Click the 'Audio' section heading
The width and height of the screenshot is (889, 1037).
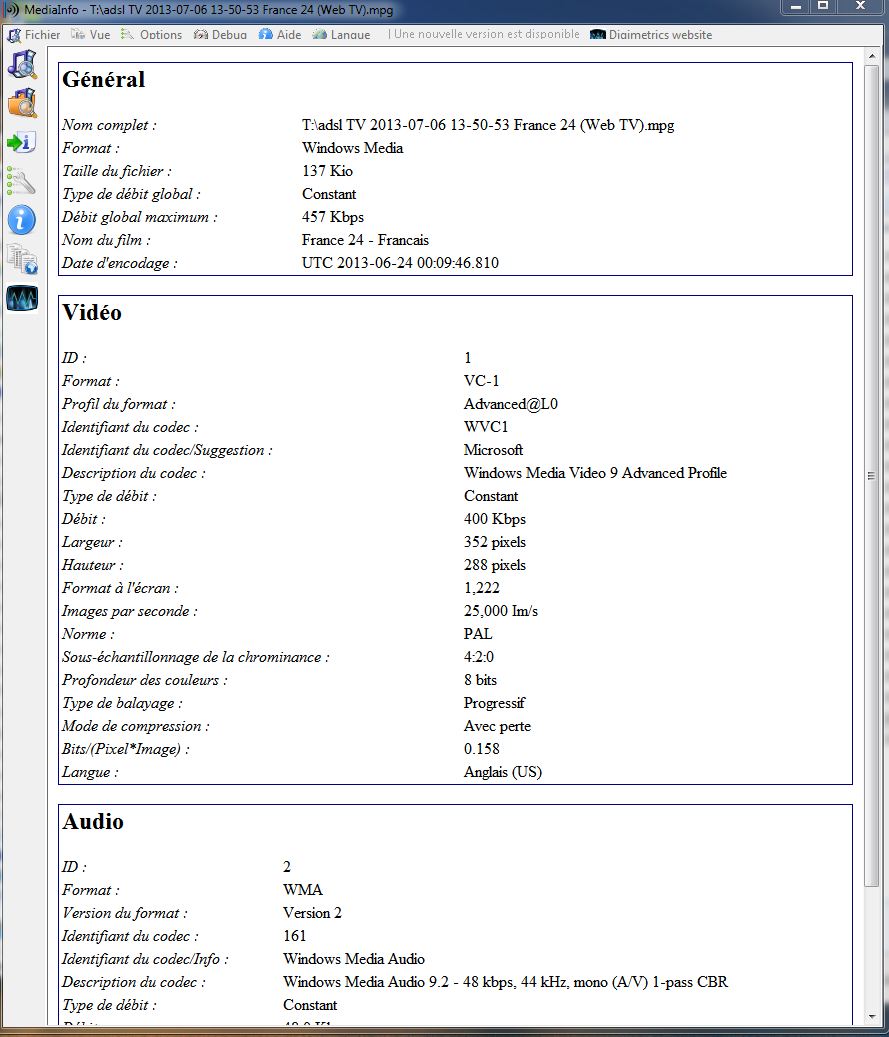pos(93,821)
